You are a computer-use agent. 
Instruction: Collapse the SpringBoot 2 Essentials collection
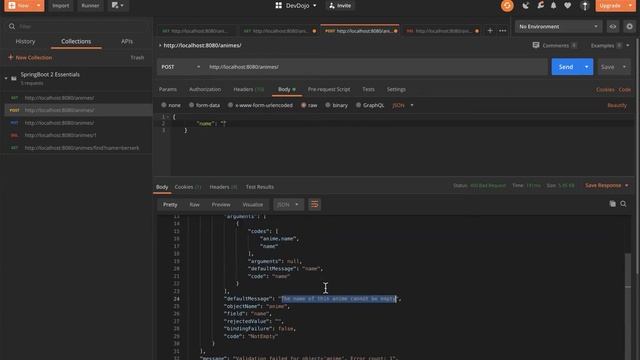[x=6, y=78]
